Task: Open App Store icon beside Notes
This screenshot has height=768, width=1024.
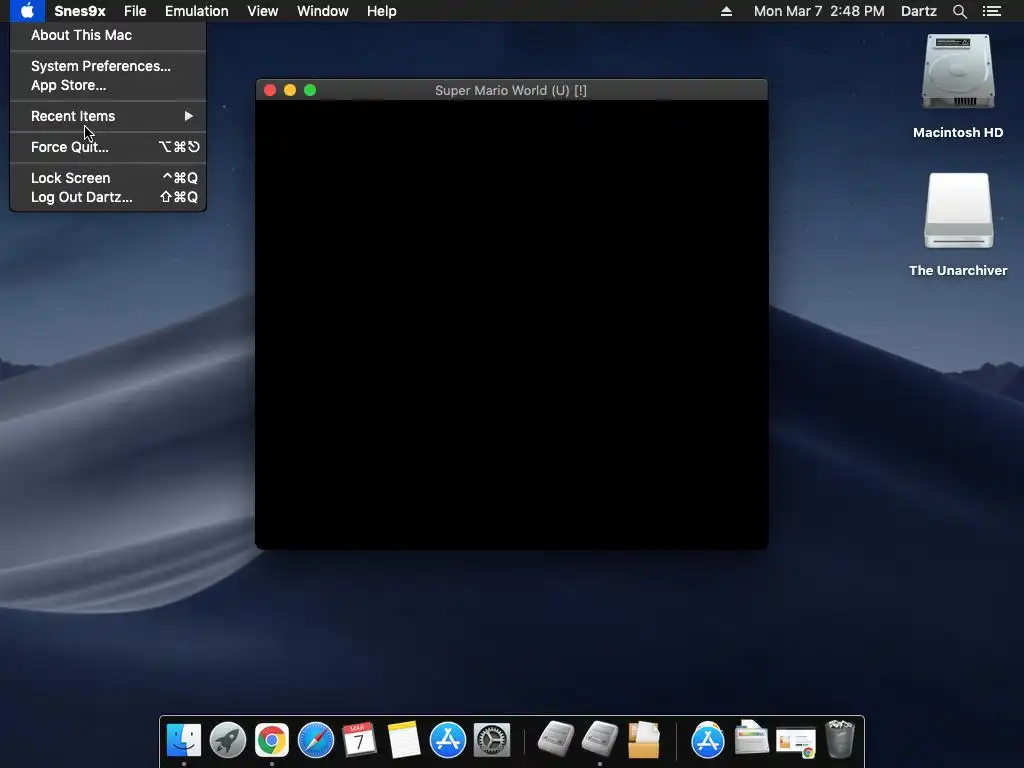Action: pos(447,740)
